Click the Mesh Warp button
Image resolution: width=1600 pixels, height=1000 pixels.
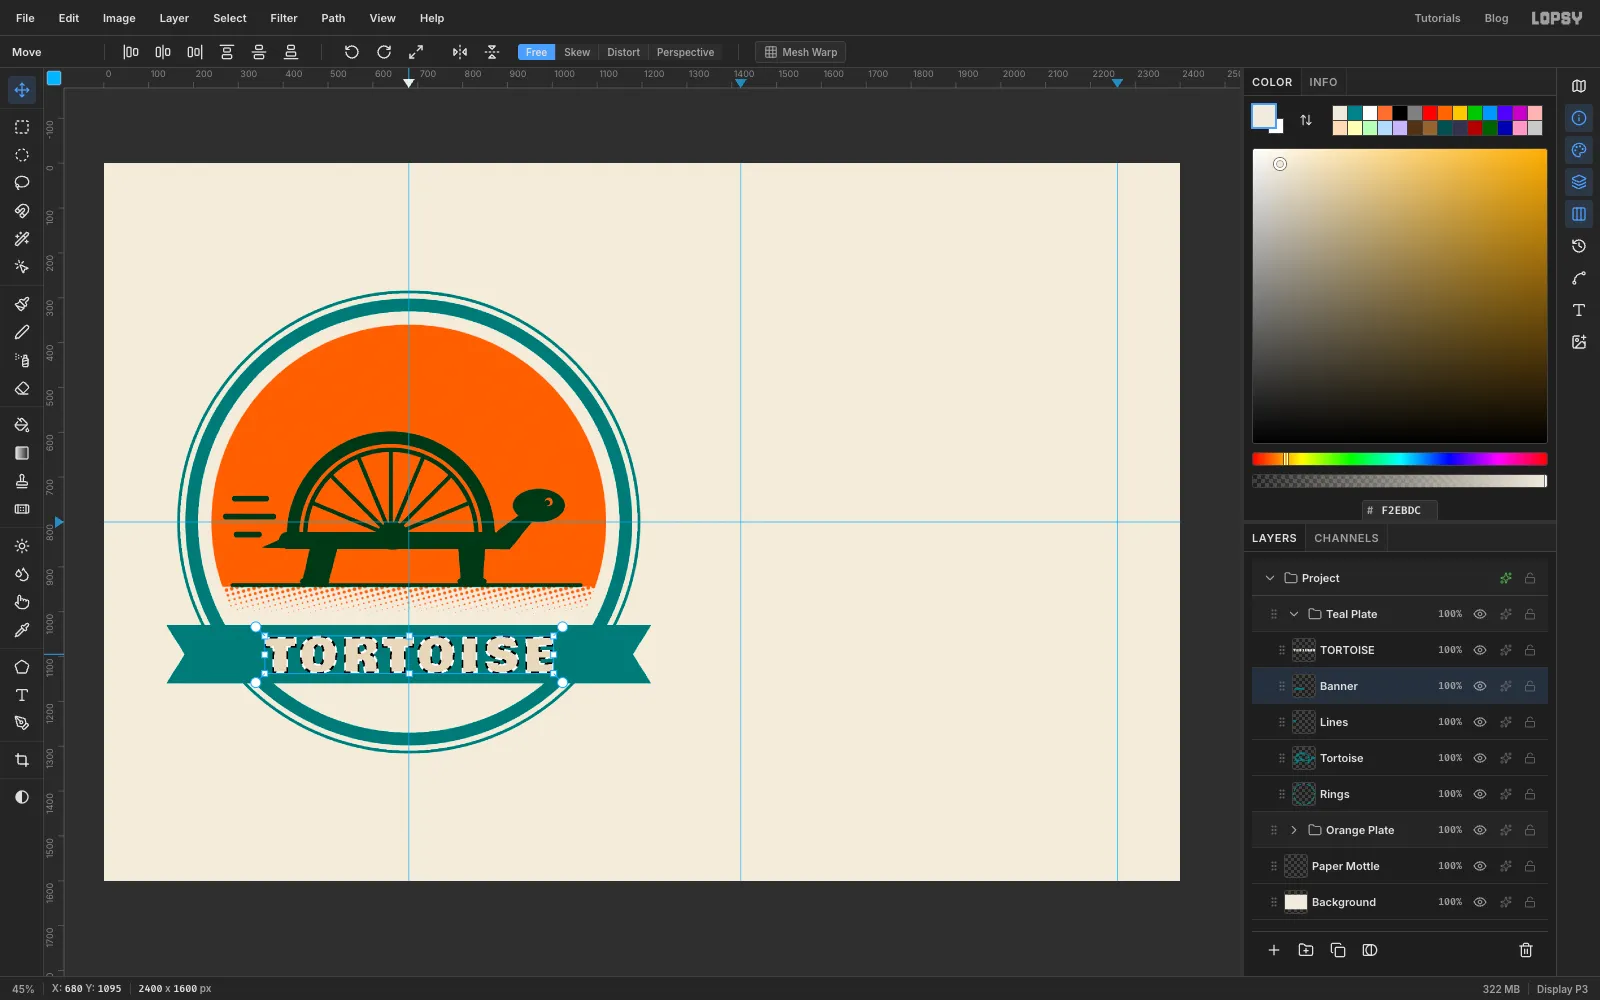(801, 52)
